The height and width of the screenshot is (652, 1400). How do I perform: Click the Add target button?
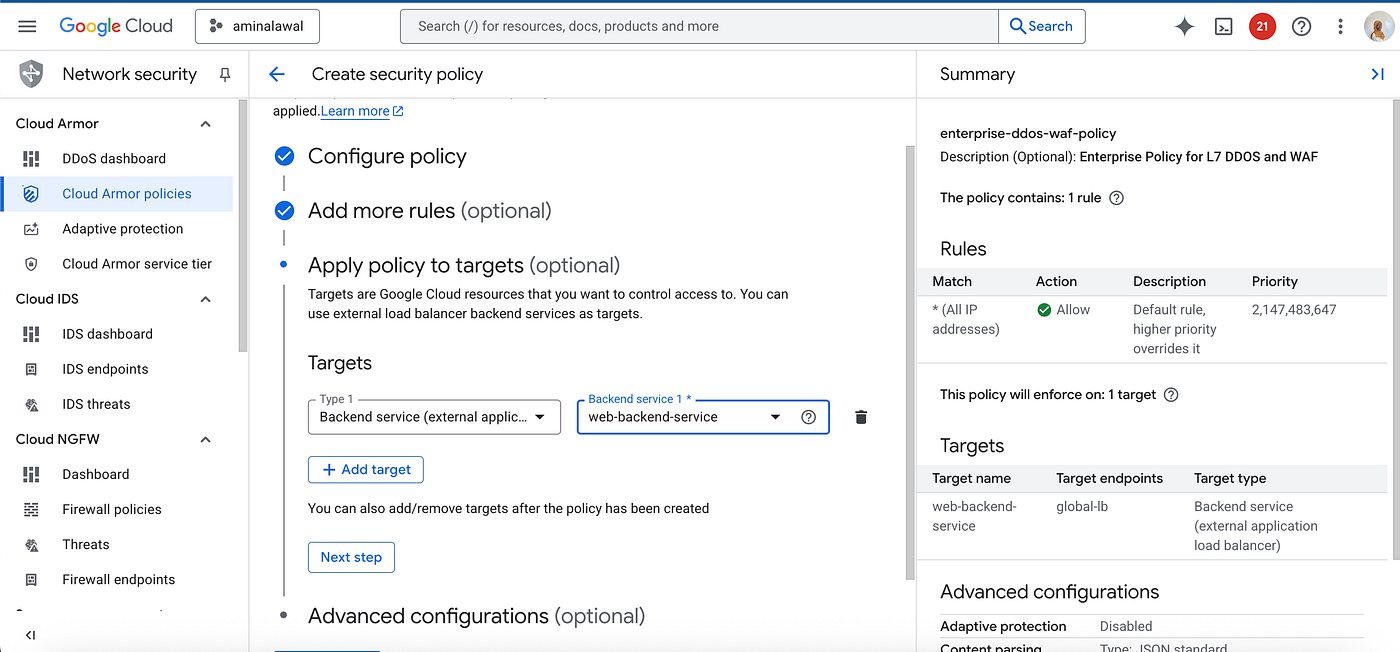pos(366,470)
